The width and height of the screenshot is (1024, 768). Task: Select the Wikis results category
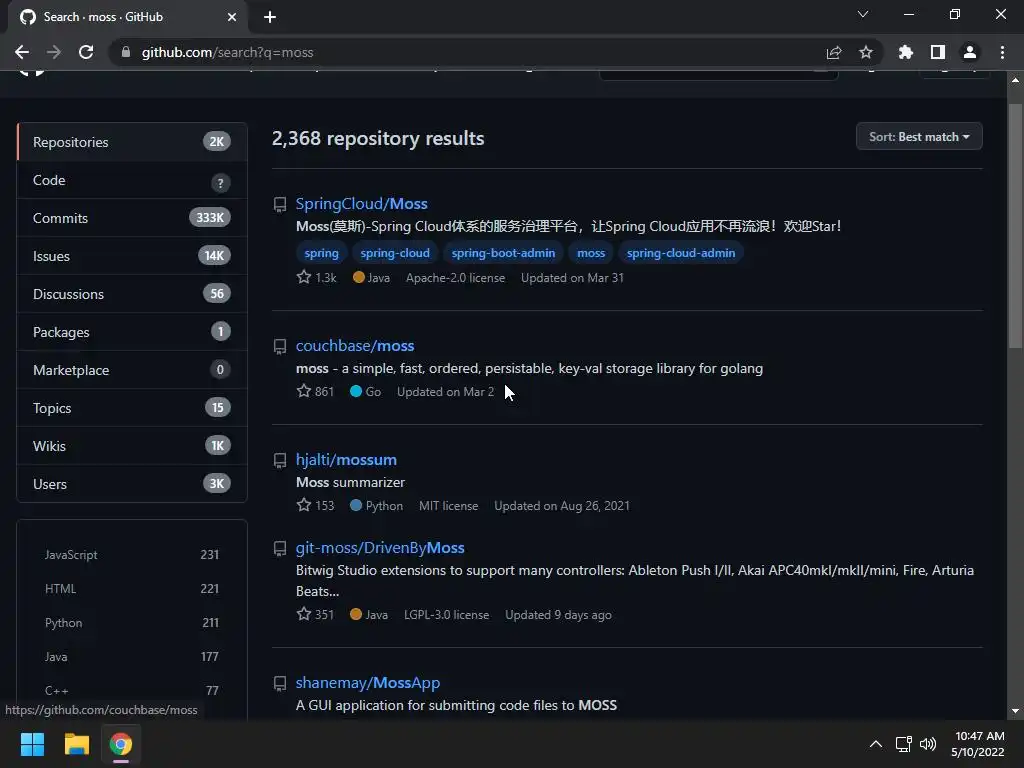(x=132, y=445)
